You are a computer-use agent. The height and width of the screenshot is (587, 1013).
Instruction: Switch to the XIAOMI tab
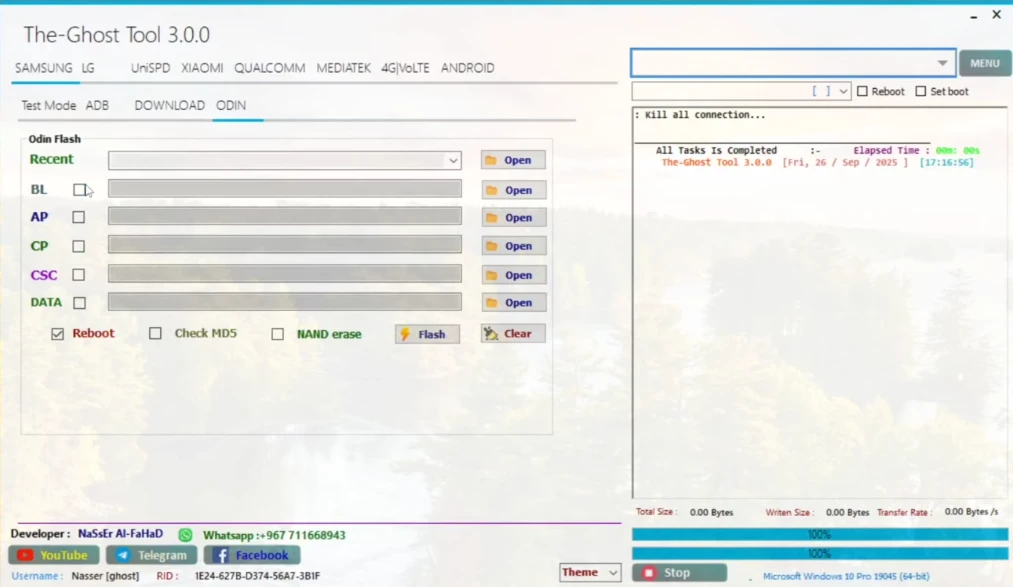201,68
